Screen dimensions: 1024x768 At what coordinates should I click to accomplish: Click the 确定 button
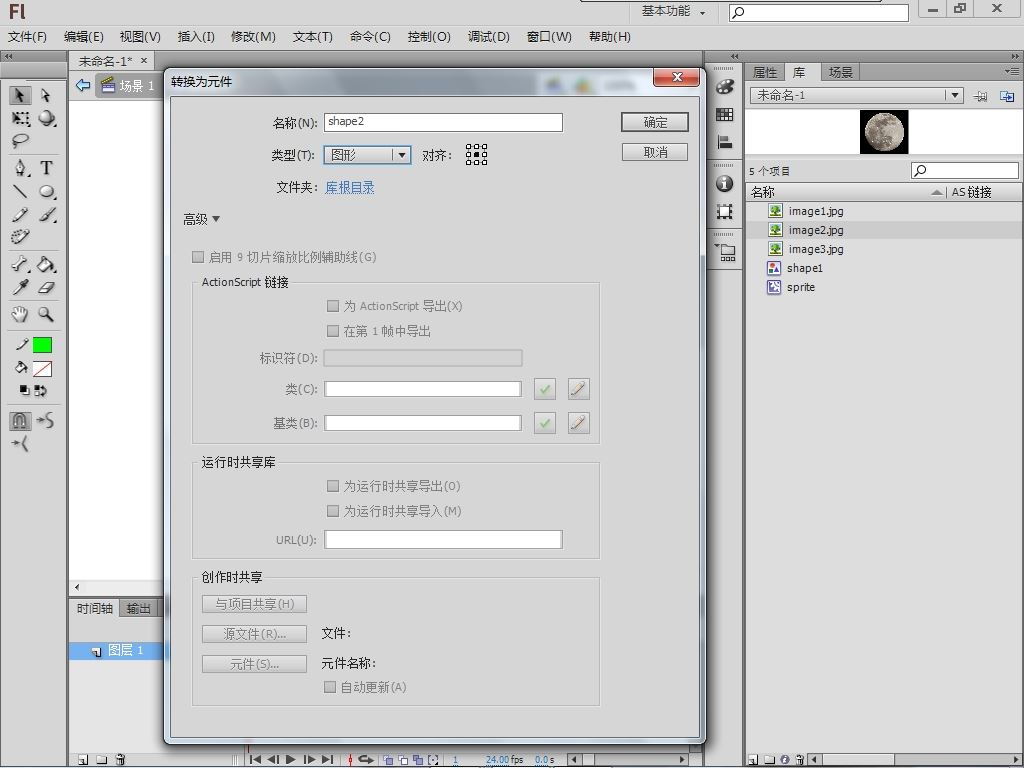(655, 122)
